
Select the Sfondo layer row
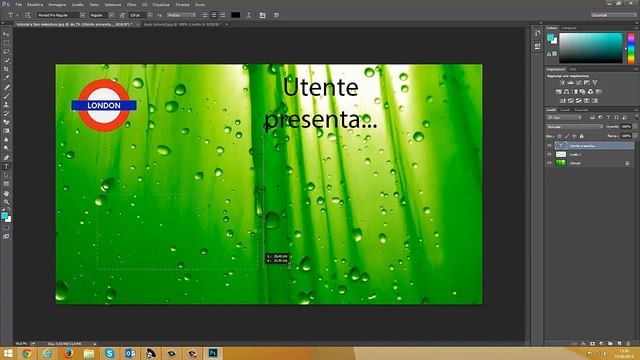point(590,163)
